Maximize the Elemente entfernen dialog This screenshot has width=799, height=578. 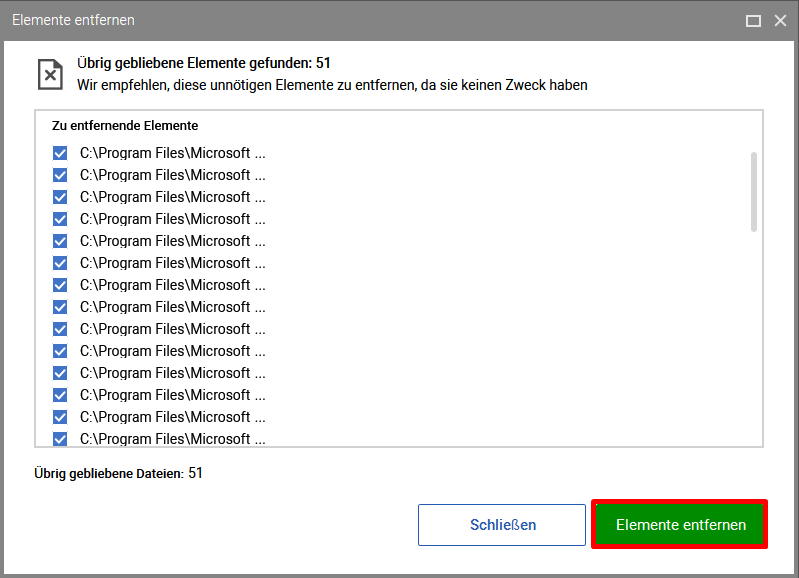[x=753, y=20]
